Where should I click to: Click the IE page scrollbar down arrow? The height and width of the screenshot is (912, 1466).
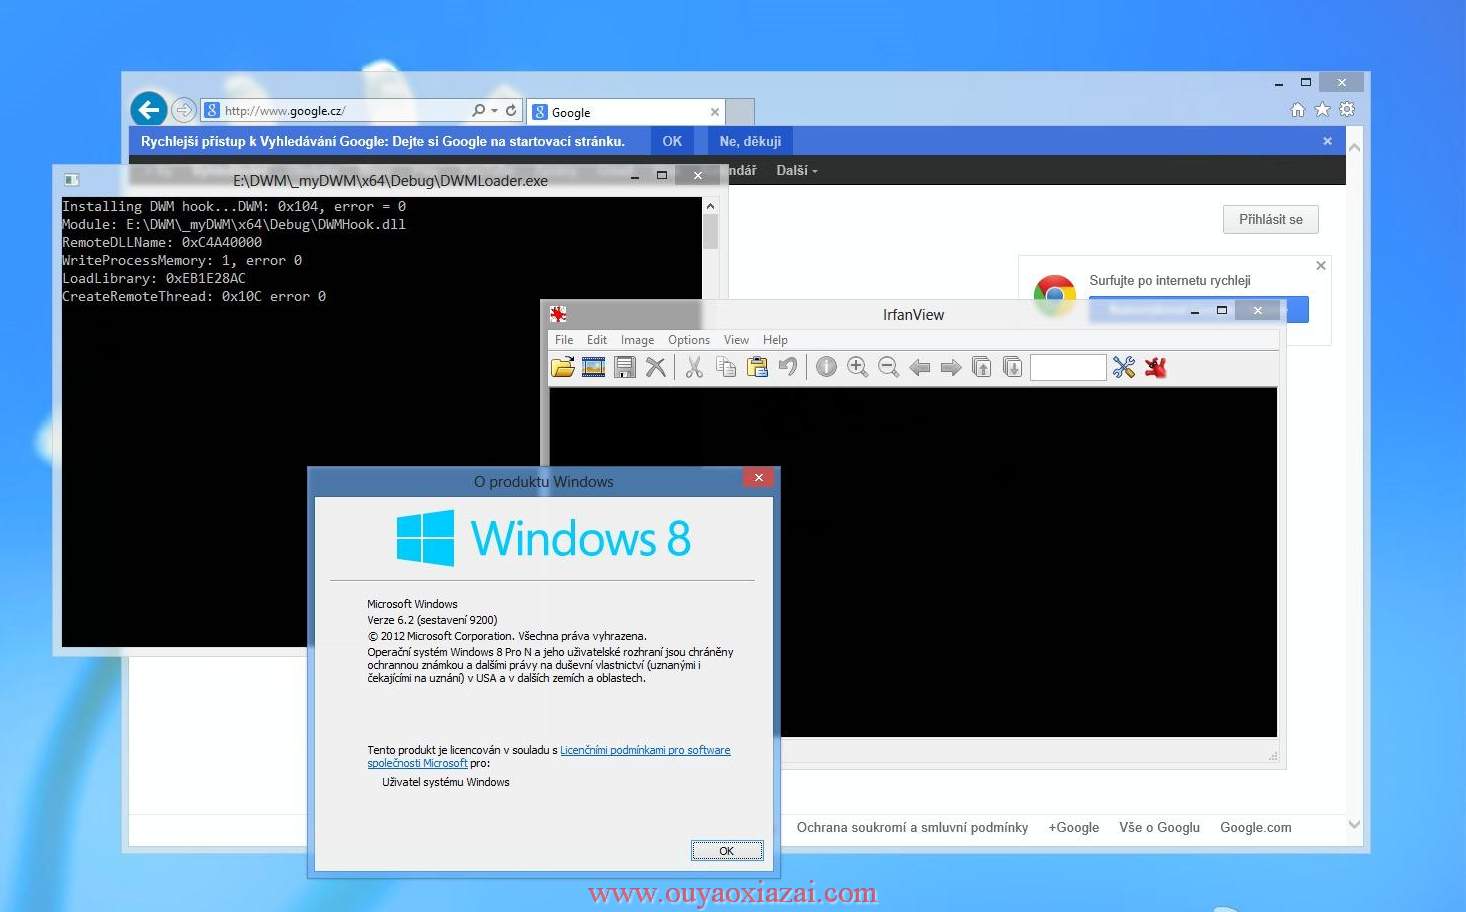point(1355,825)
